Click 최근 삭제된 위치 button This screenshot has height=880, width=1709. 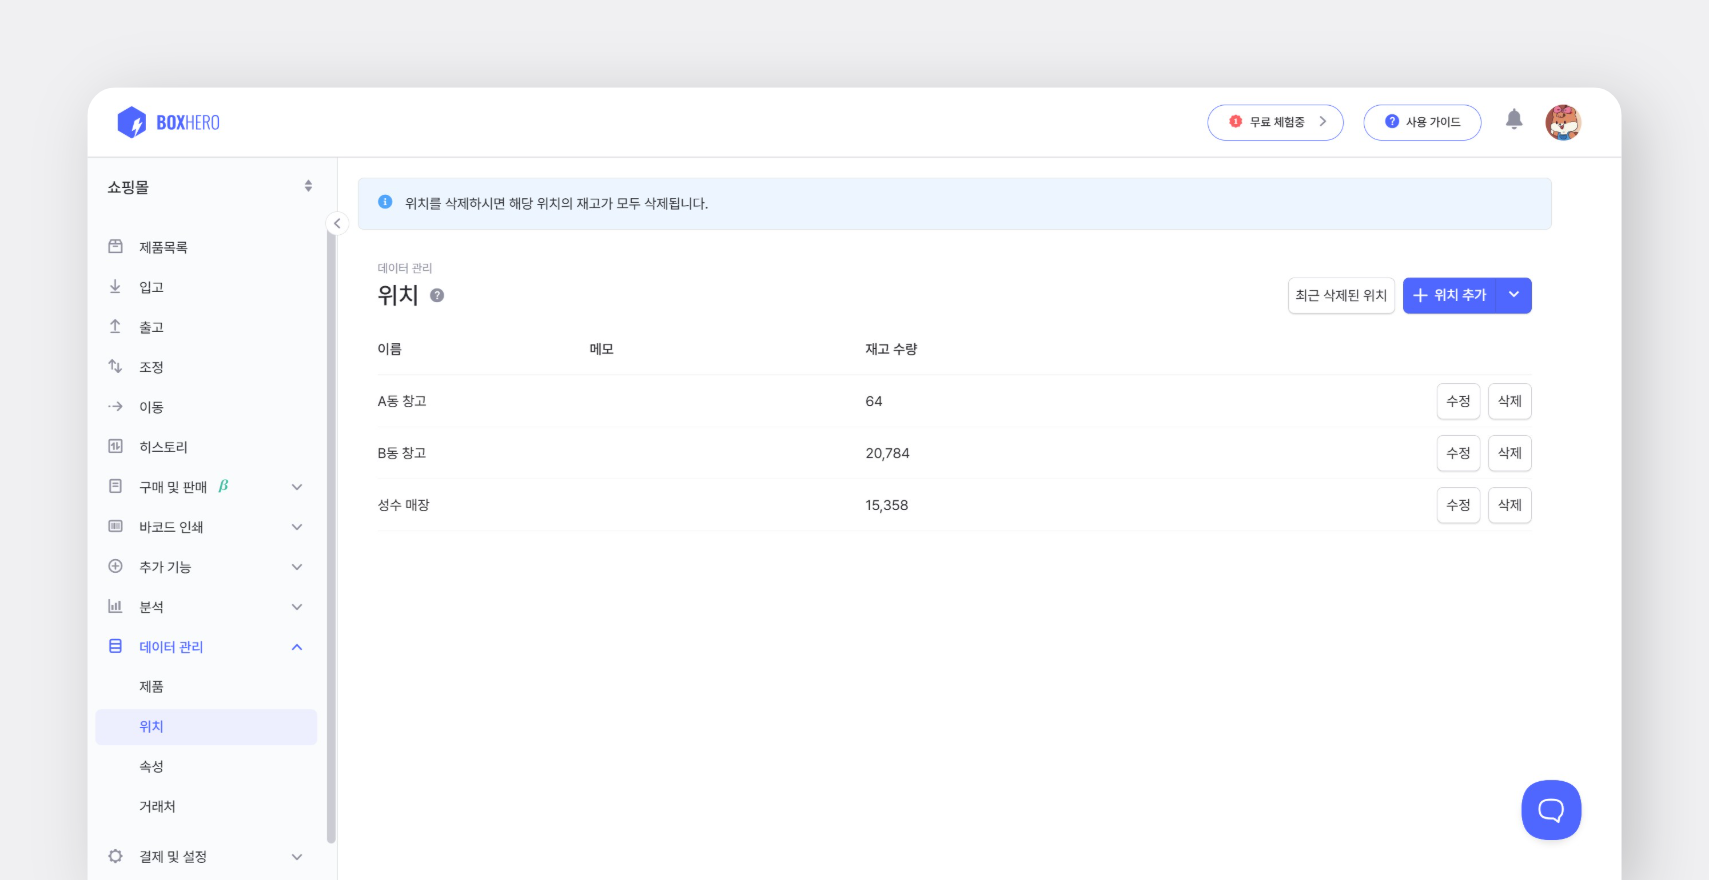click(x=1340, y=295)
